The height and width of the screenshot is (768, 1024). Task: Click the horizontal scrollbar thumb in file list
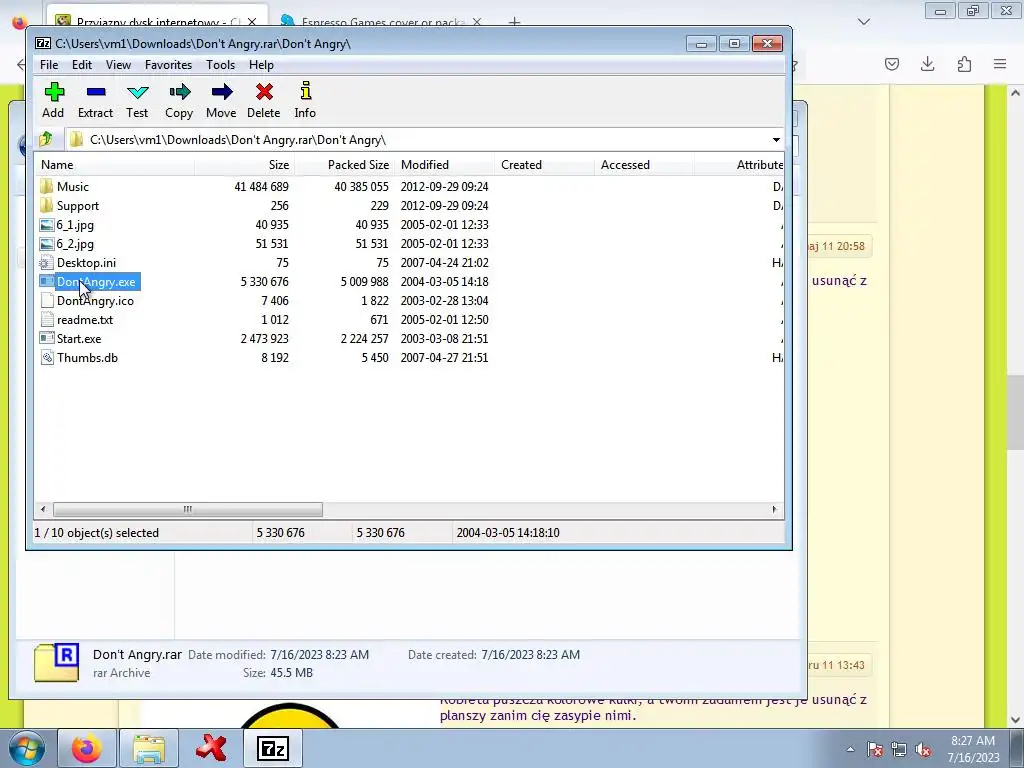tap(187, 509)
